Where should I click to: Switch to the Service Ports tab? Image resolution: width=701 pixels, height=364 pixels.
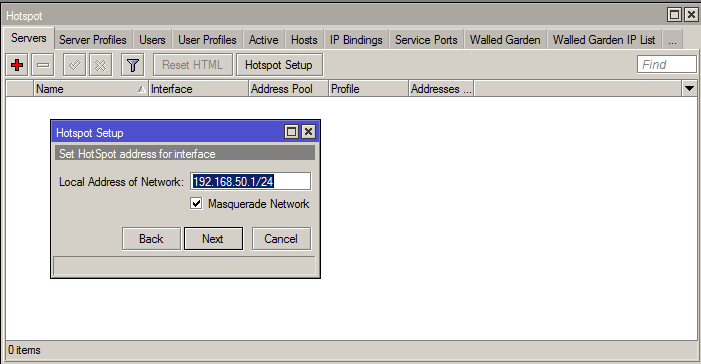(426, 40)
